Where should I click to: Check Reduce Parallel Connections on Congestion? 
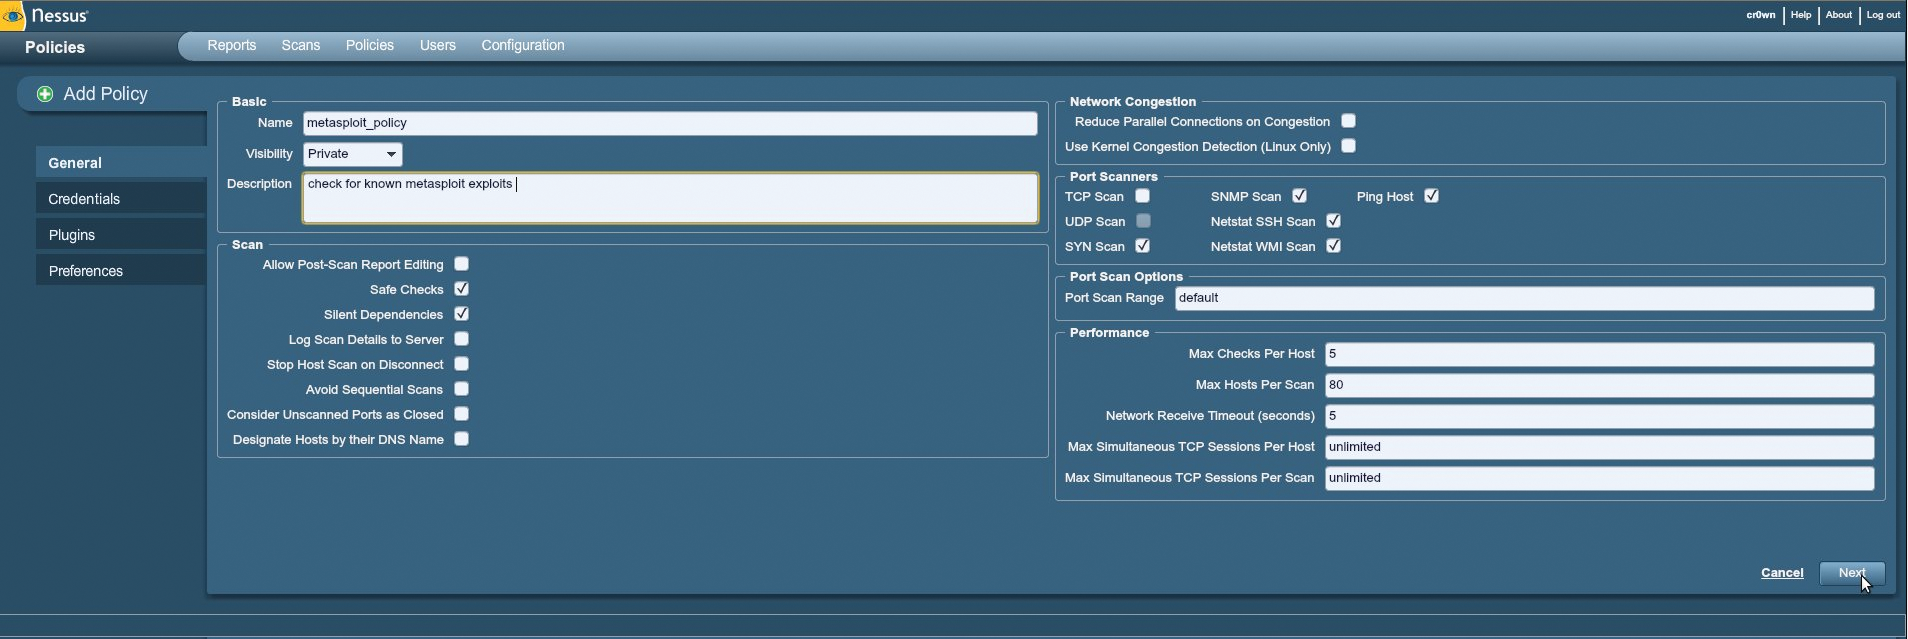(1348, 121)
